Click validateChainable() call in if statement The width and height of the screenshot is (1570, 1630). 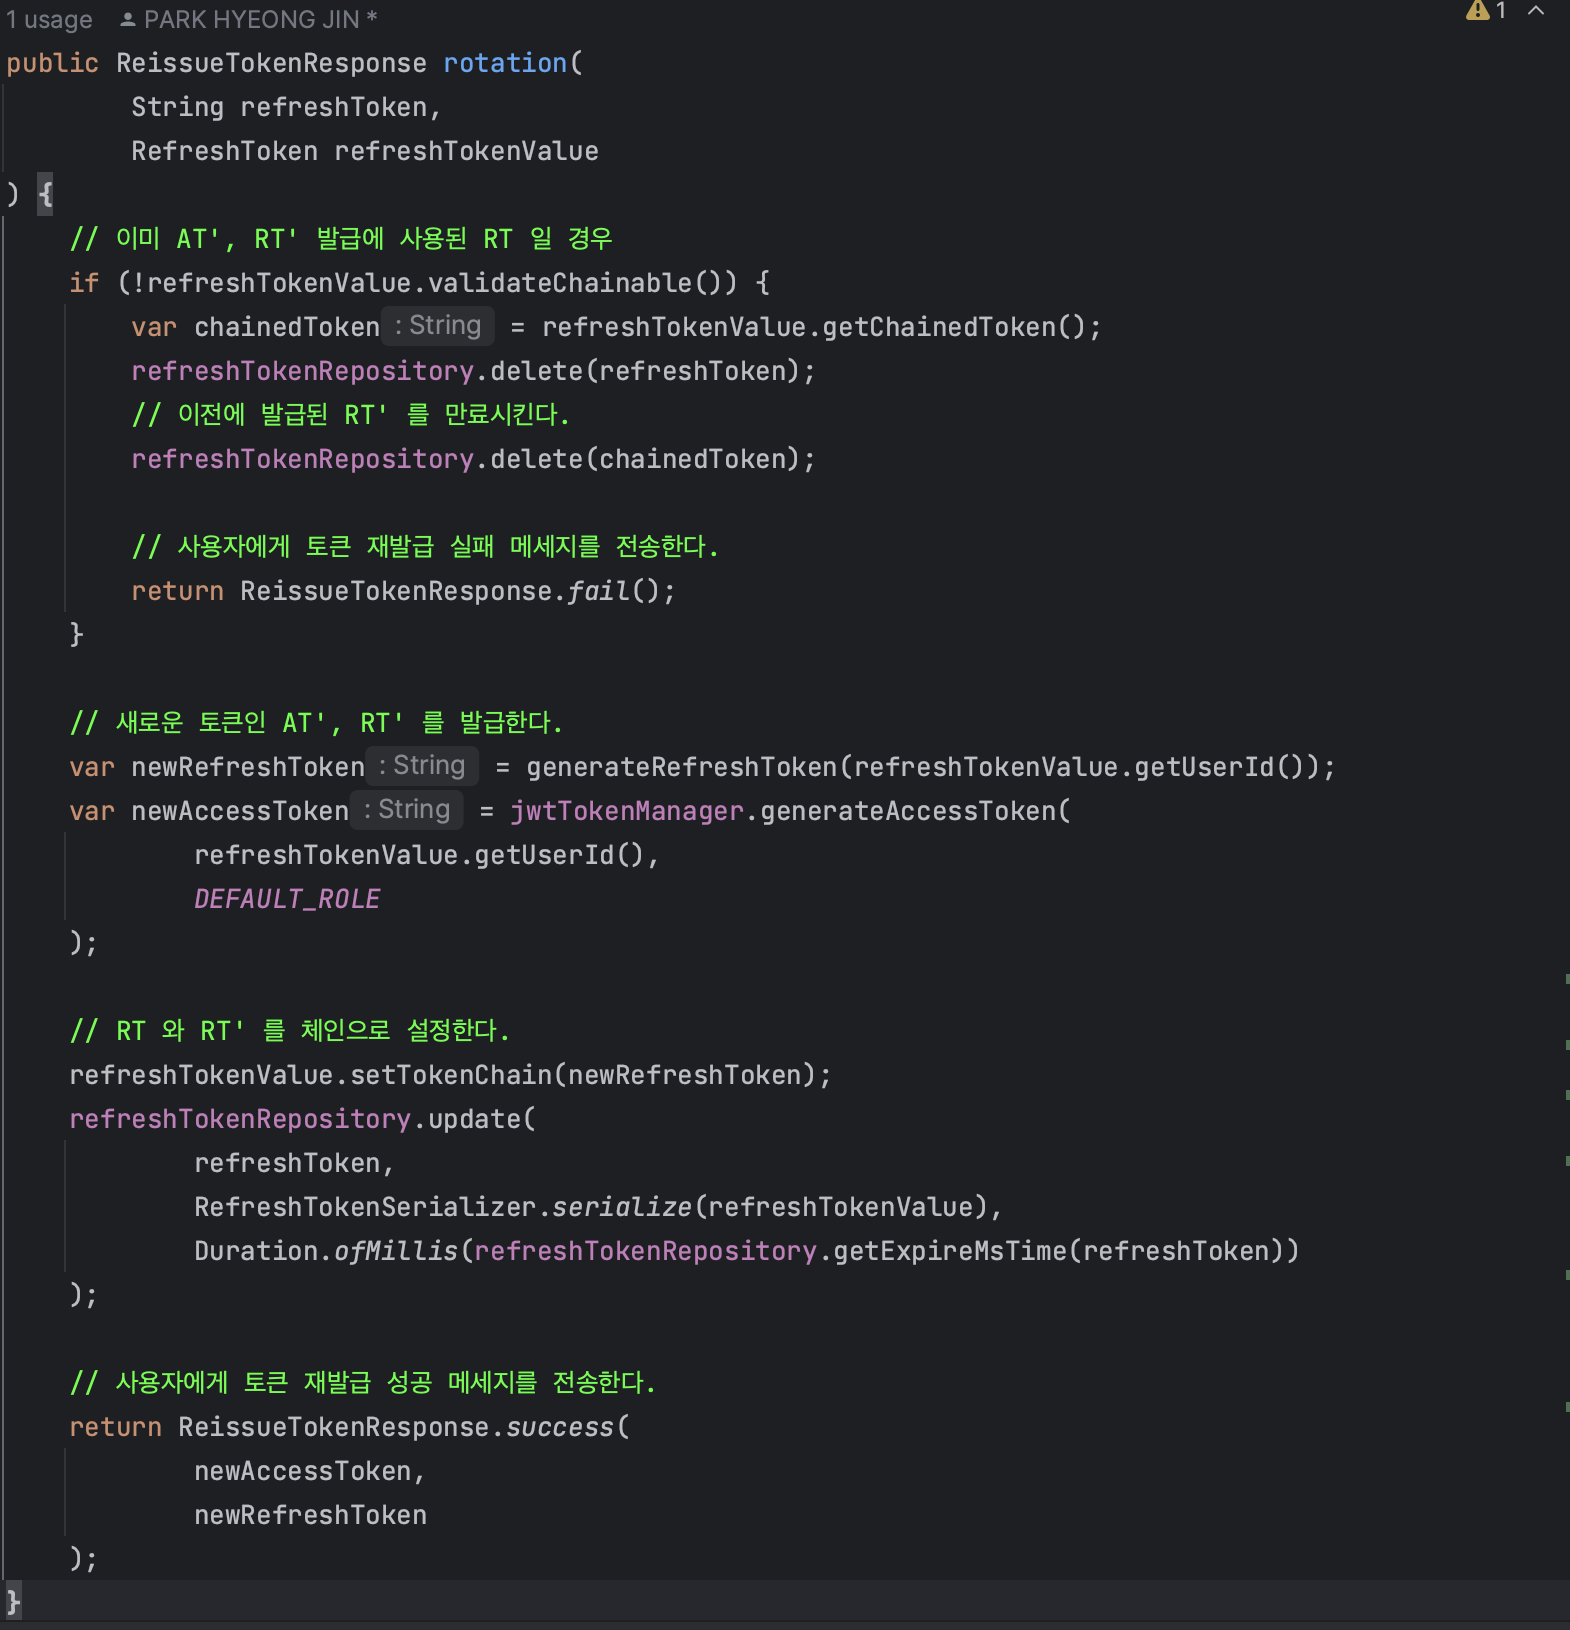(582, 283)
